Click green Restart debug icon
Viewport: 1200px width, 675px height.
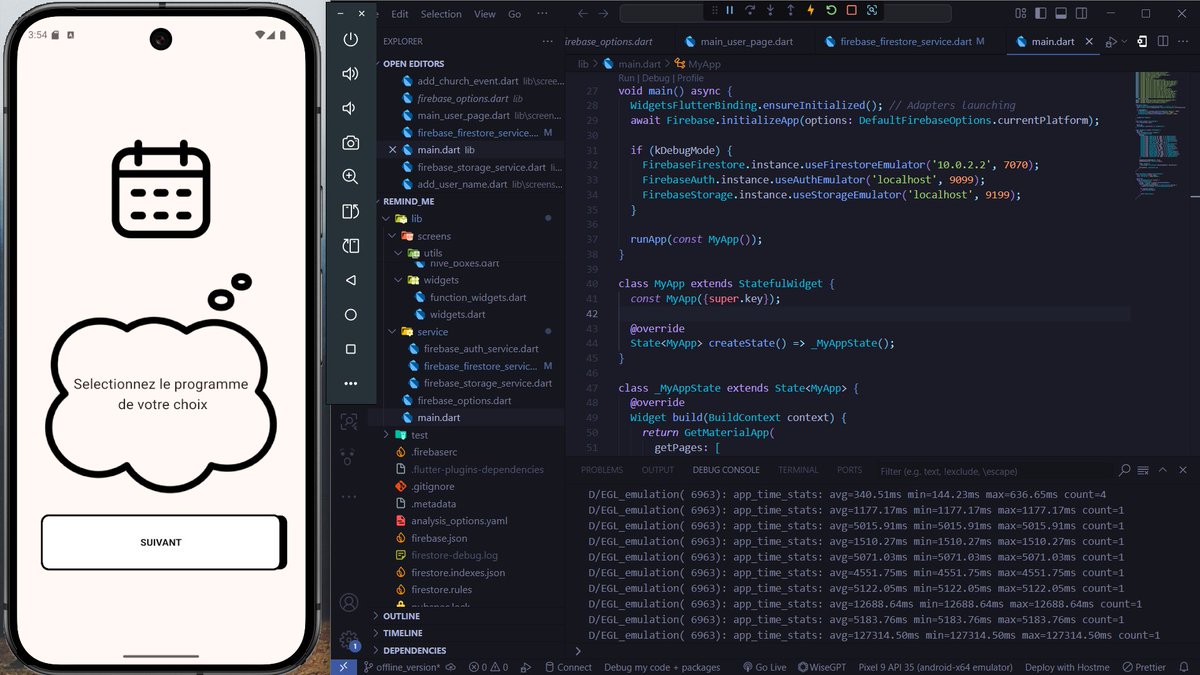[x=830, y=11]
